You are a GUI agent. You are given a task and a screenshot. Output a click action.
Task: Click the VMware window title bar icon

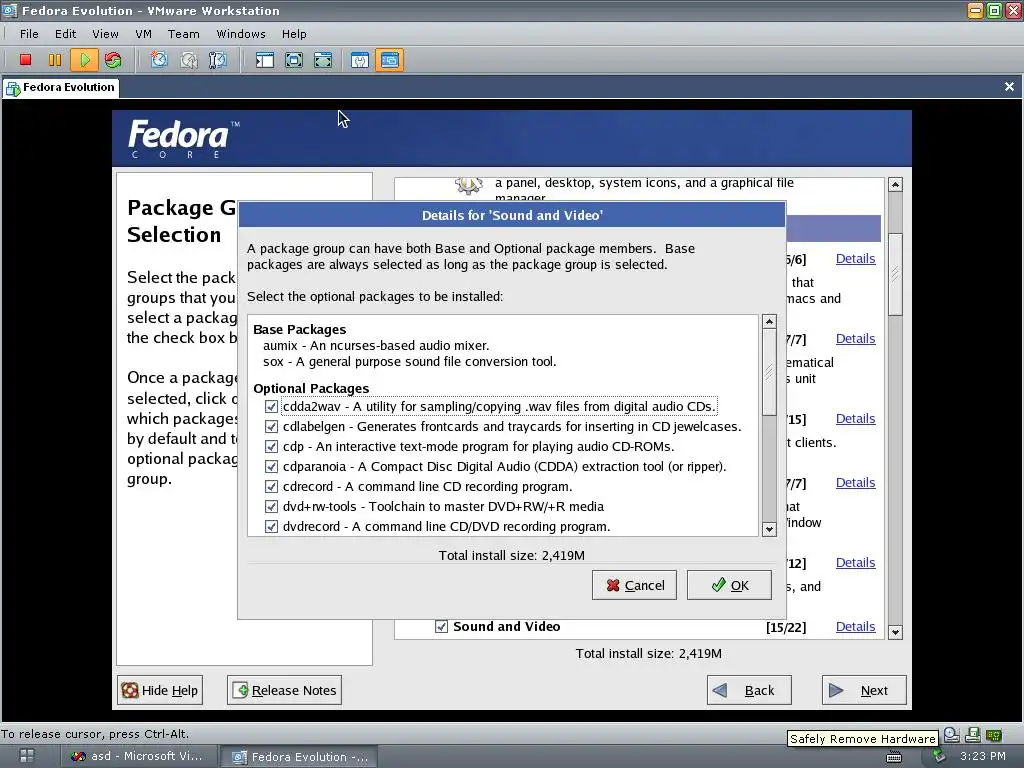10,10
